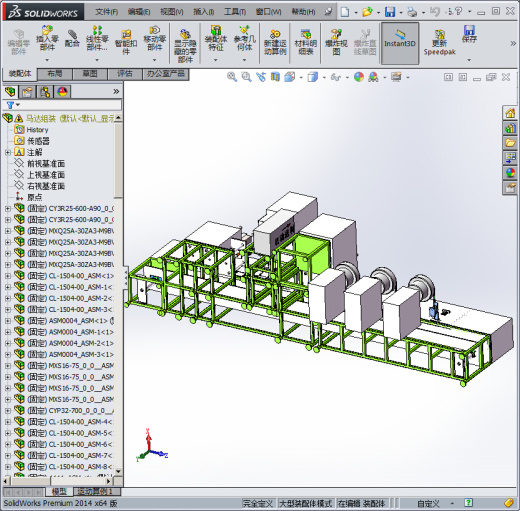520x511 pixels.
Task: Toggle Large Assembly Mode in status bar
Action: tap(305, 503)
